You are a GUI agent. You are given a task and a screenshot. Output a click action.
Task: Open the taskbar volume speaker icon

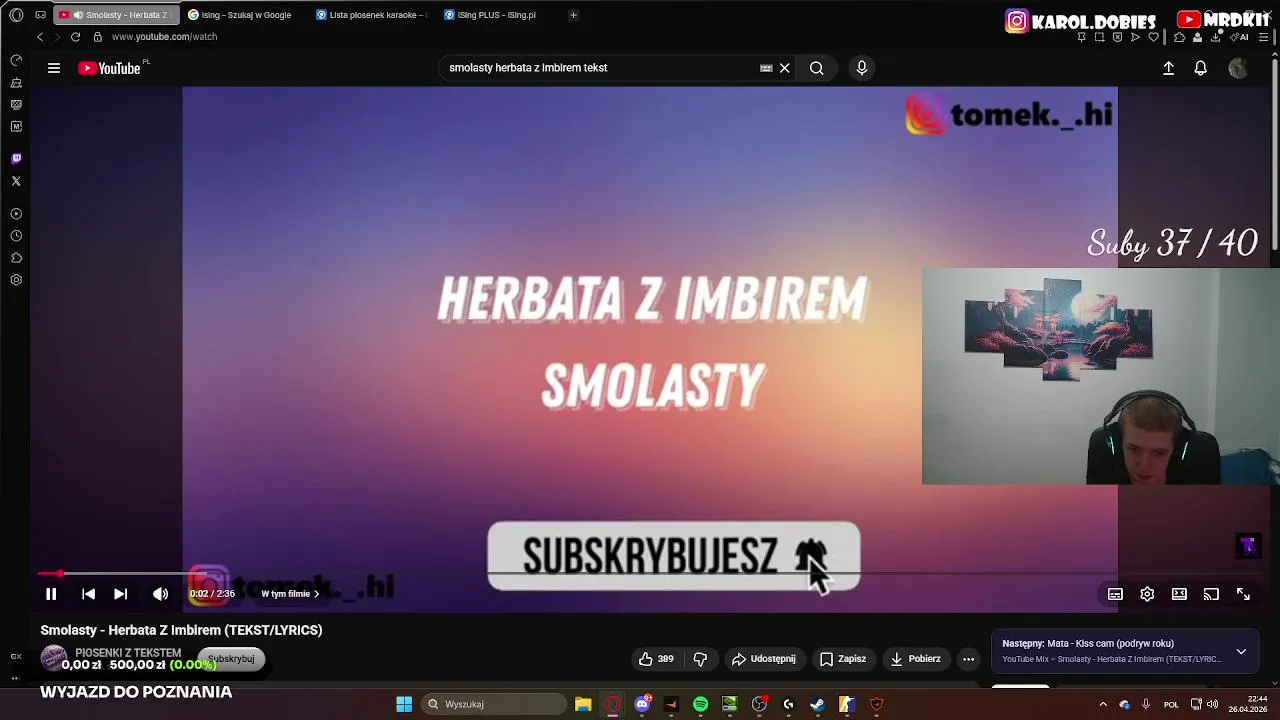1212,704
